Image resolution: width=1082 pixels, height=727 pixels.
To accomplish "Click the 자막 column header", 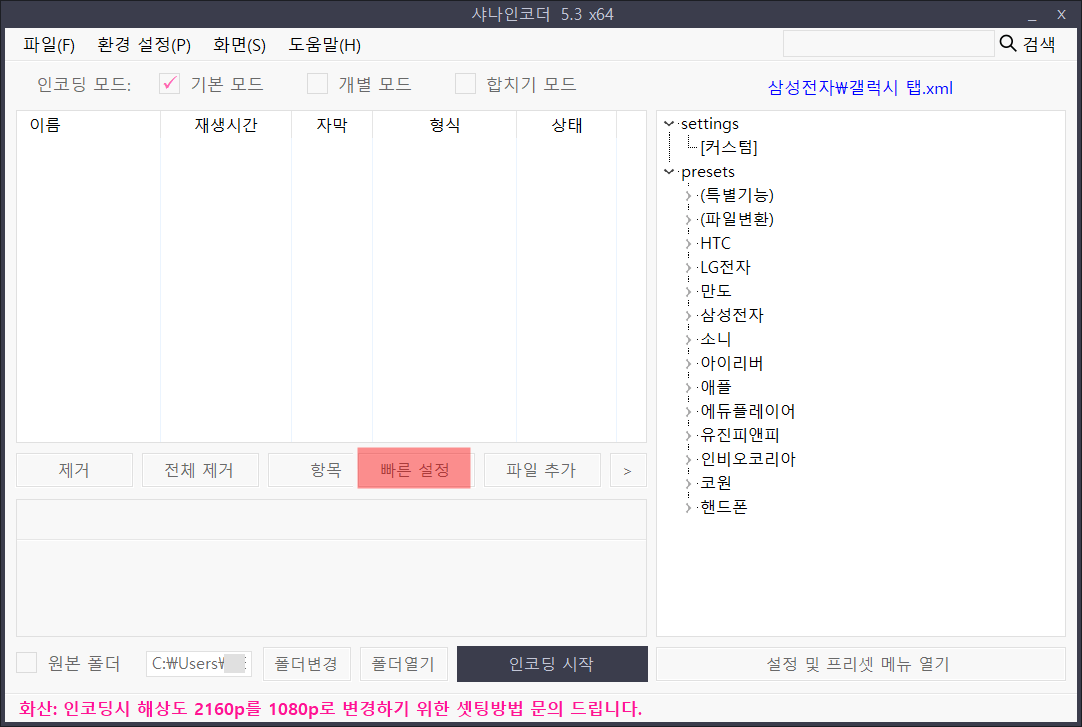I will (332, 125).
